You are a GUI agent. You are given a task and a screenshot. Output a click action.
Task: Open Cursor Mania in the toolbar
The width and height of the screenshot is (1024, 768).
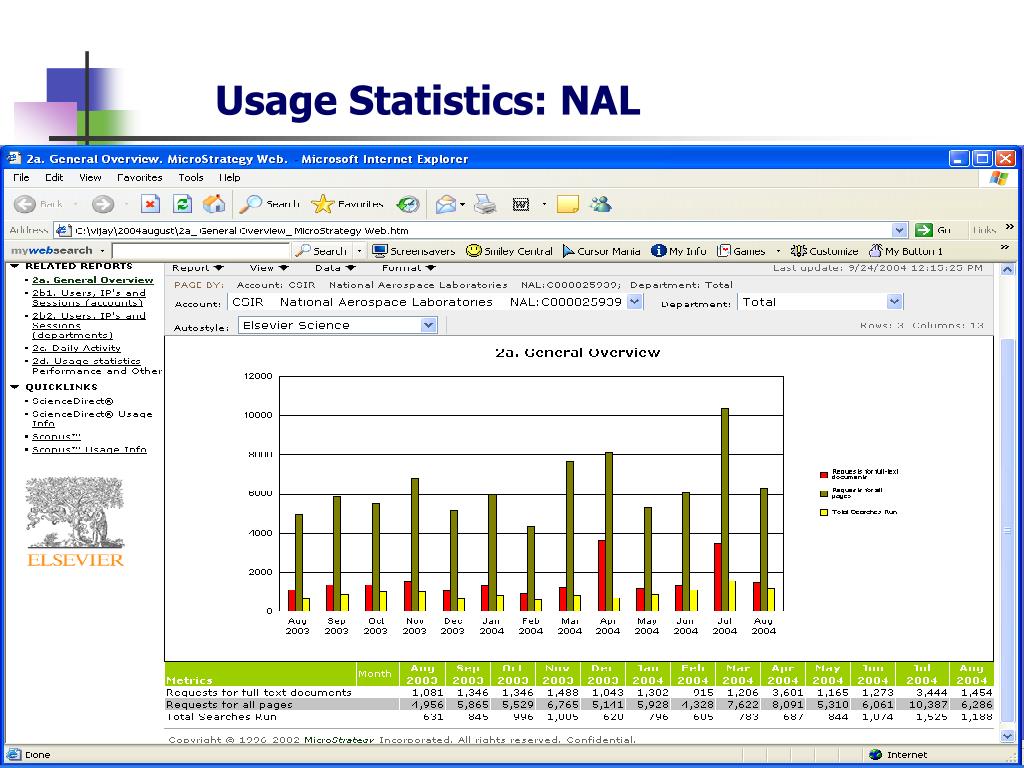pos(601,251)
